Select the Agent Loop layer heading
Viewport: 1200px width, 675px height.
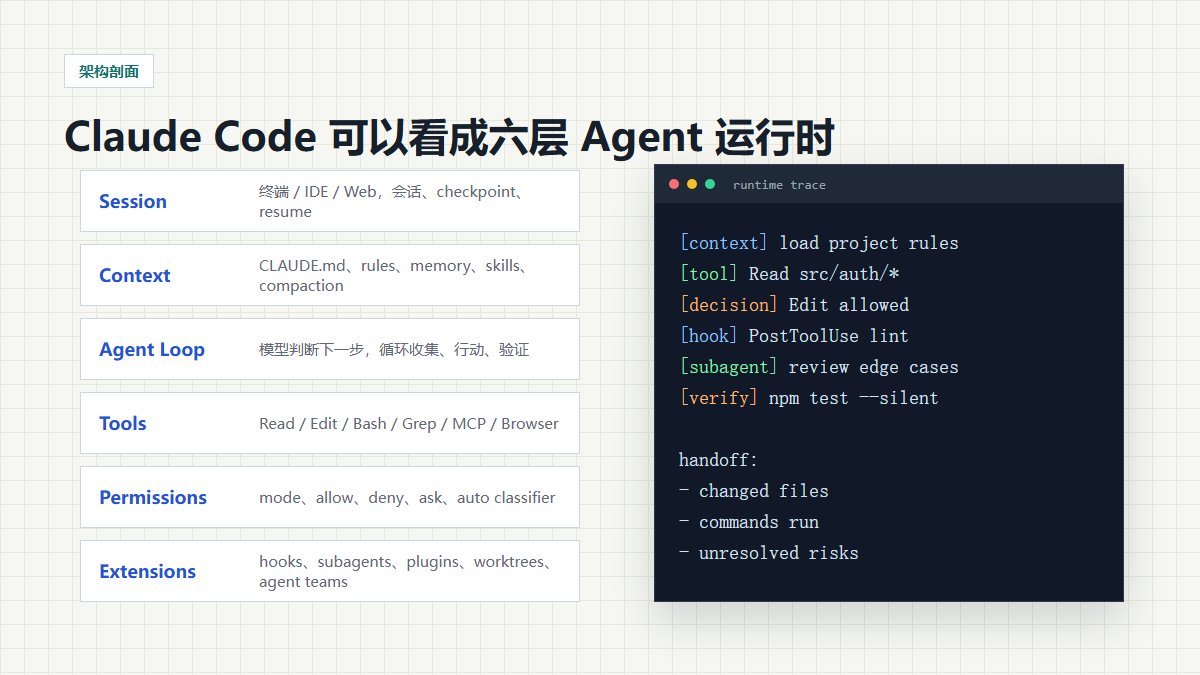pos(152,349)
